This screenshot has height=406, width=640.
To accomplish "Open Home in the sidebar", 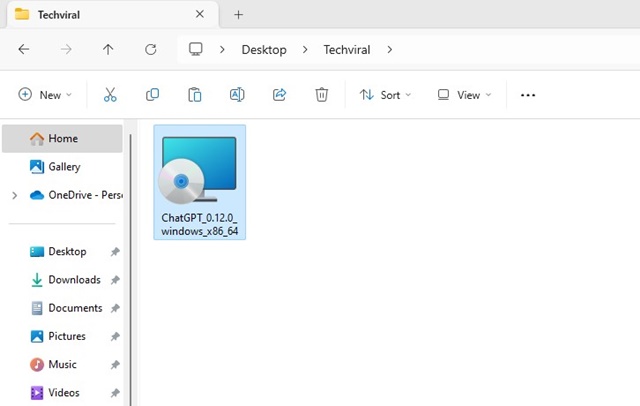I will [x=62, y=138].
